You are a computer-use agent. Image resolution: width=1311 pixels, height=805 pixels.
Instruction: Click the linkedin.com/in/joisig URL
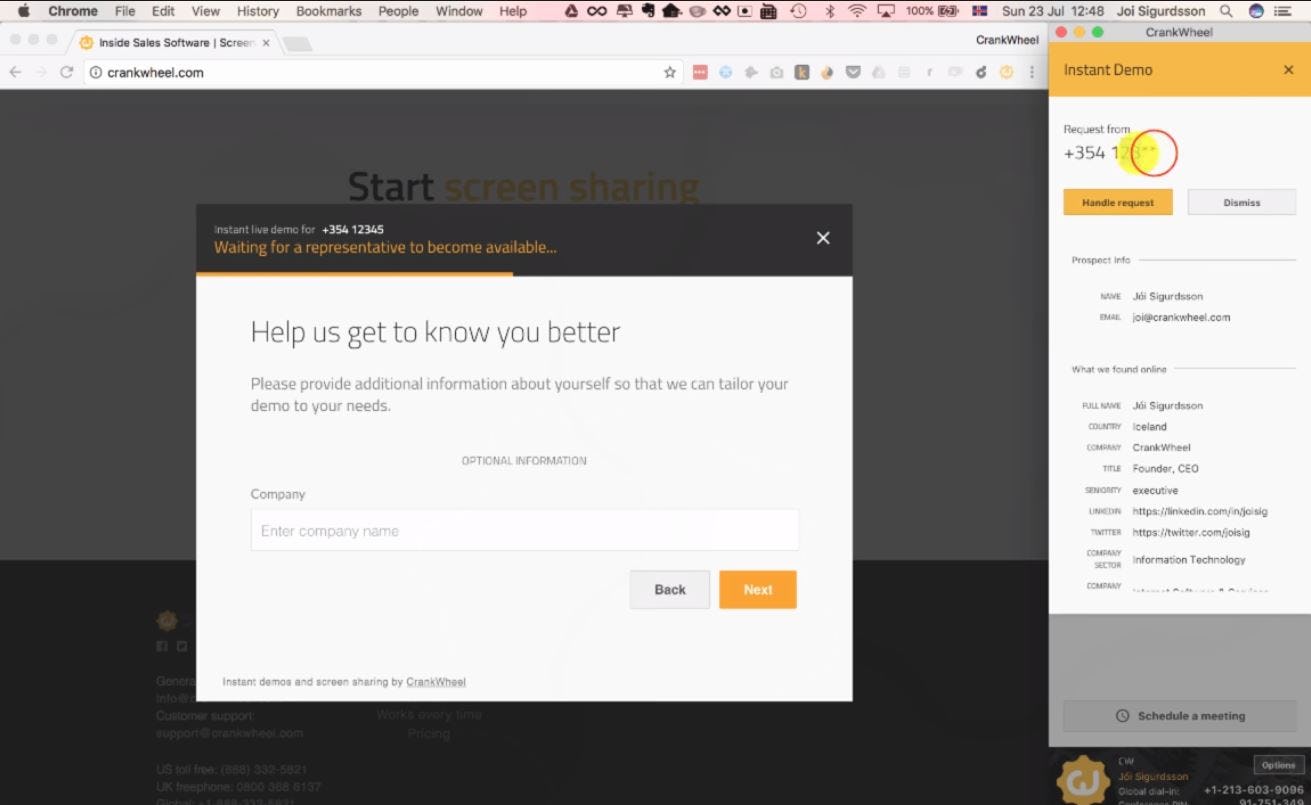(x=1200, y=511)
